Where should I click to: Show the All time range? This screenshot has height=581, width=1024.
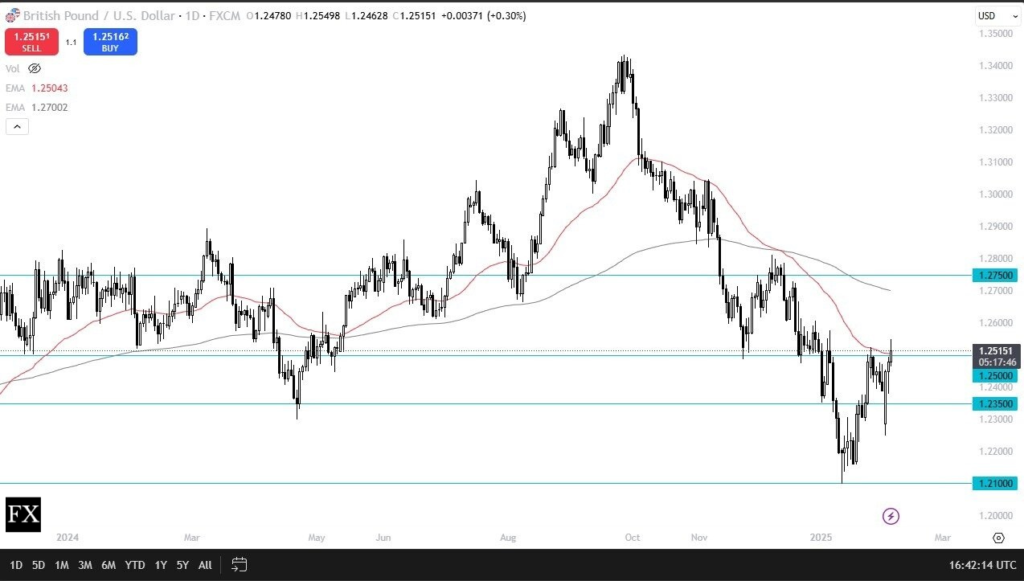click(205, 565)
